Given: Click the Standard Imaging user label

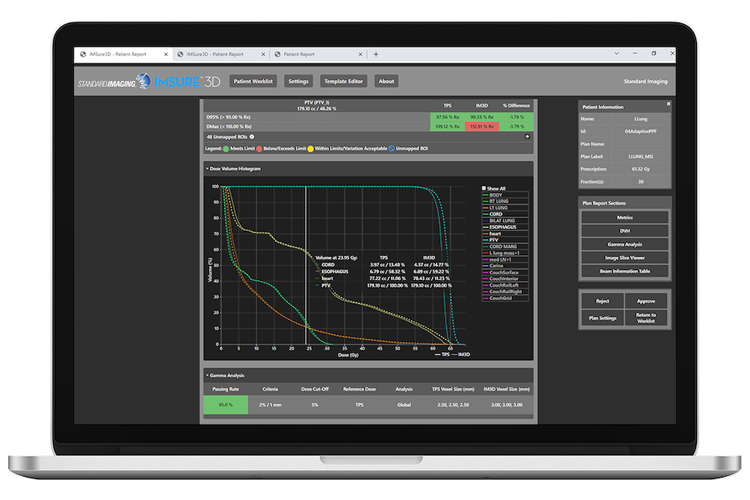Looking at the screenshot, I should (x=645, y=81).
